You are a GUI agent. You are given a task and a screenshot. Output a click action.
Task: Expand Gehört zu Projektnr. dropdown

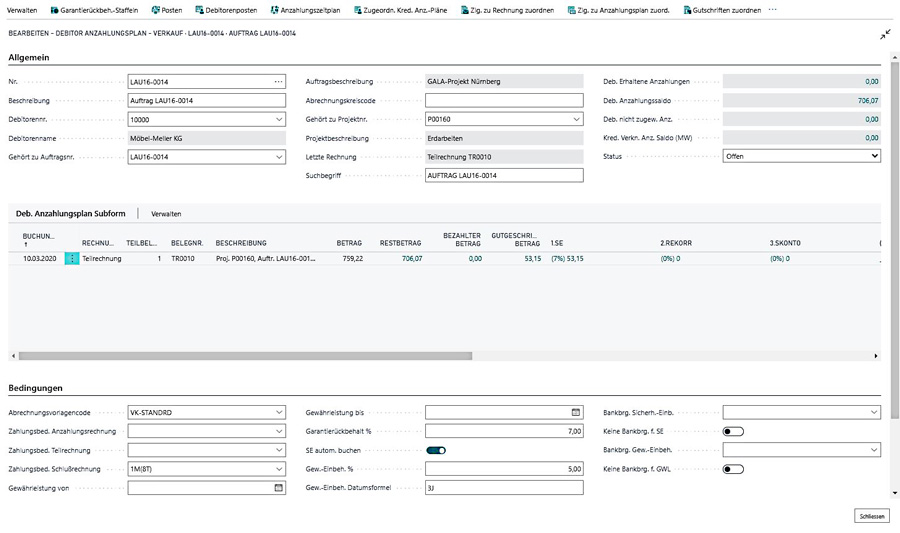(576, 119)
